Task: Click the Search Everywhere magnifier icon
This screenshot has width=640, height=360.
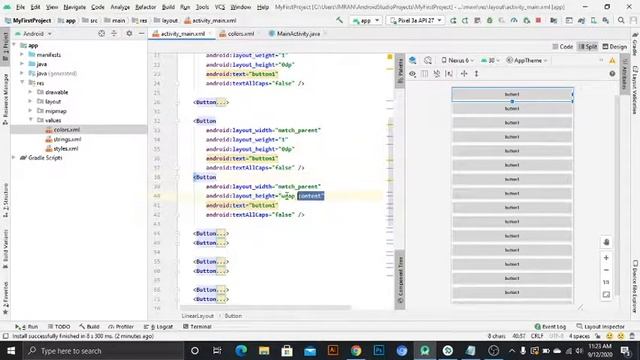Action: click(621, 20)
